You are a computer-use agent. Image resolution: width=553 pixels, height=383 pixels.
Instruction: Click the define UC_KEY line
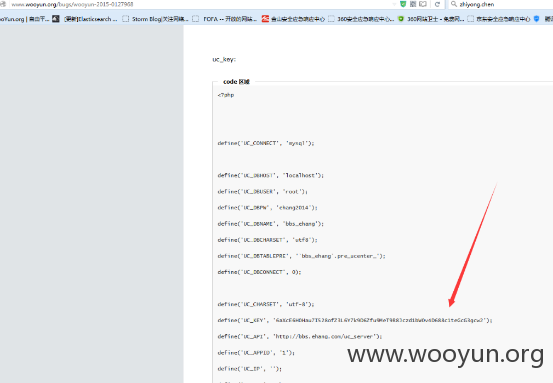coord(355,321)
